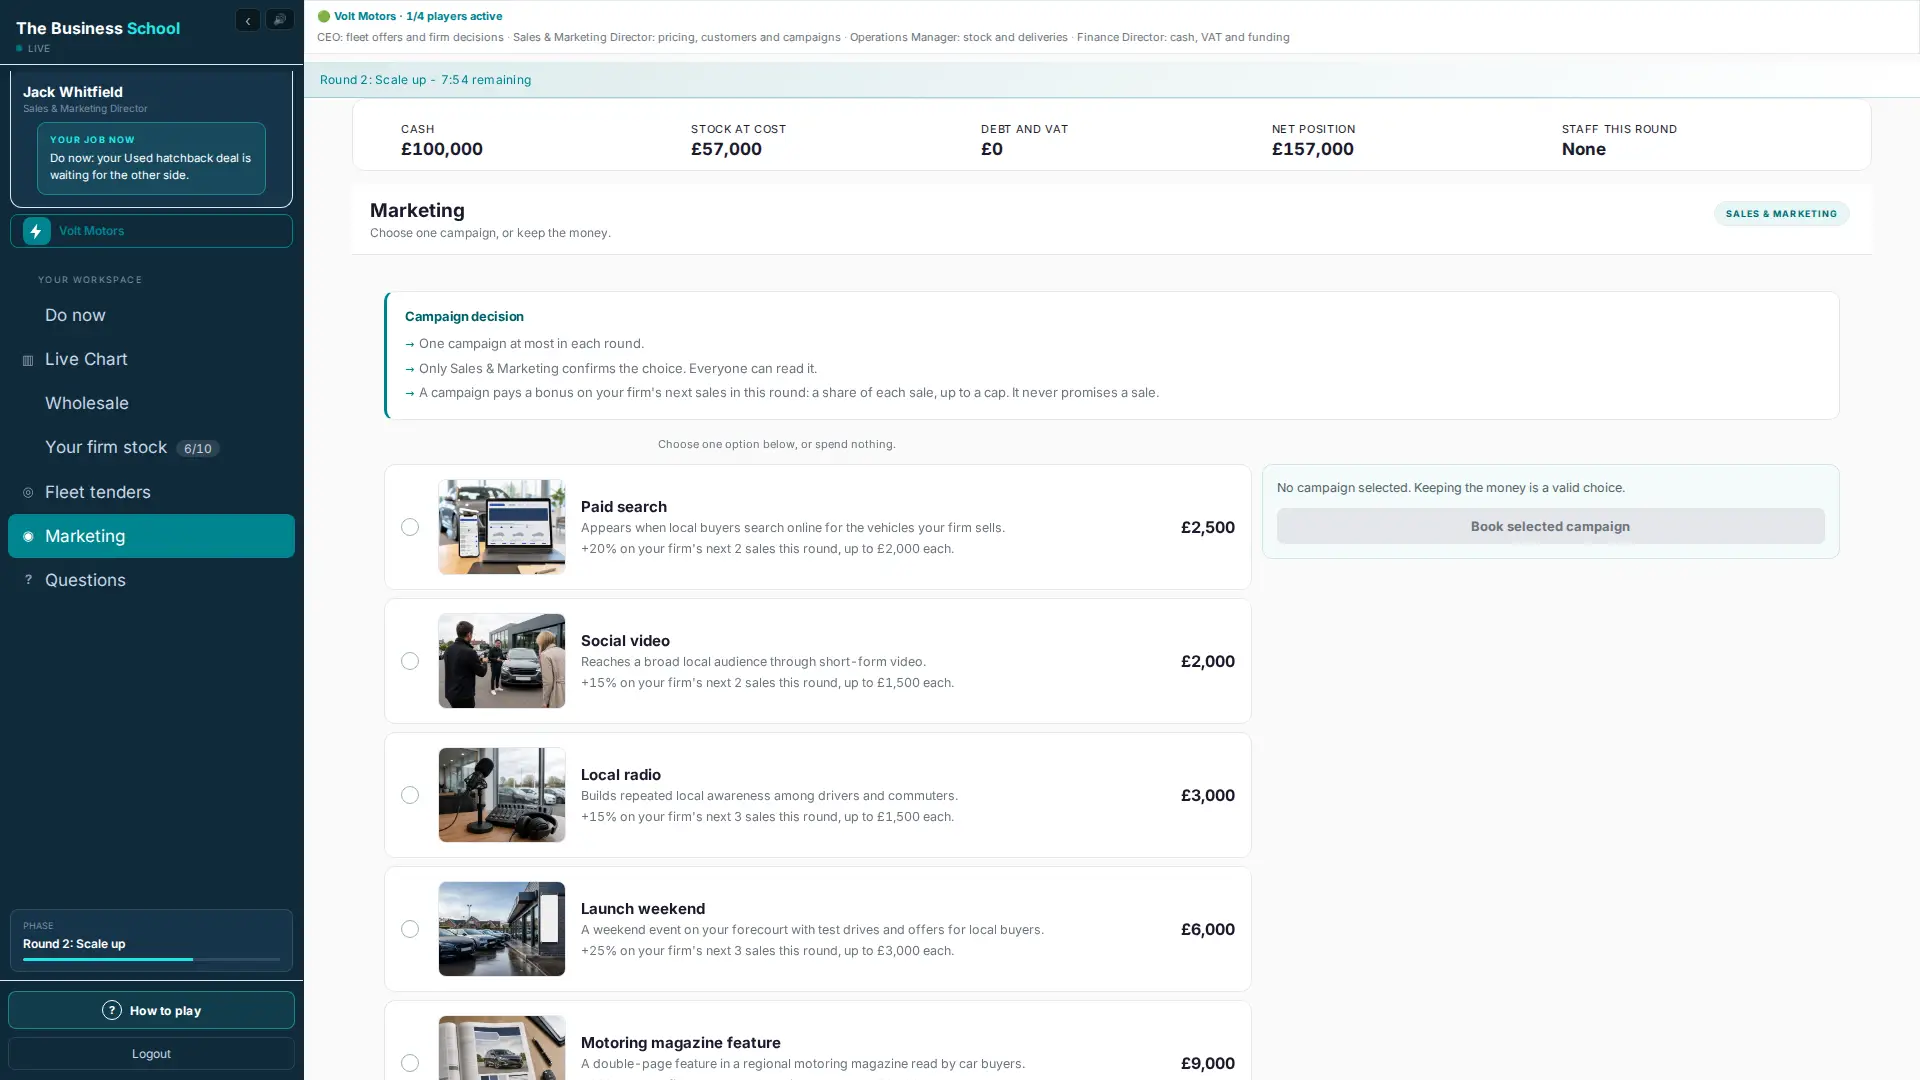Open the Live Chart page
Viewport: 1920px width, 1080px height.
(151, 359)
